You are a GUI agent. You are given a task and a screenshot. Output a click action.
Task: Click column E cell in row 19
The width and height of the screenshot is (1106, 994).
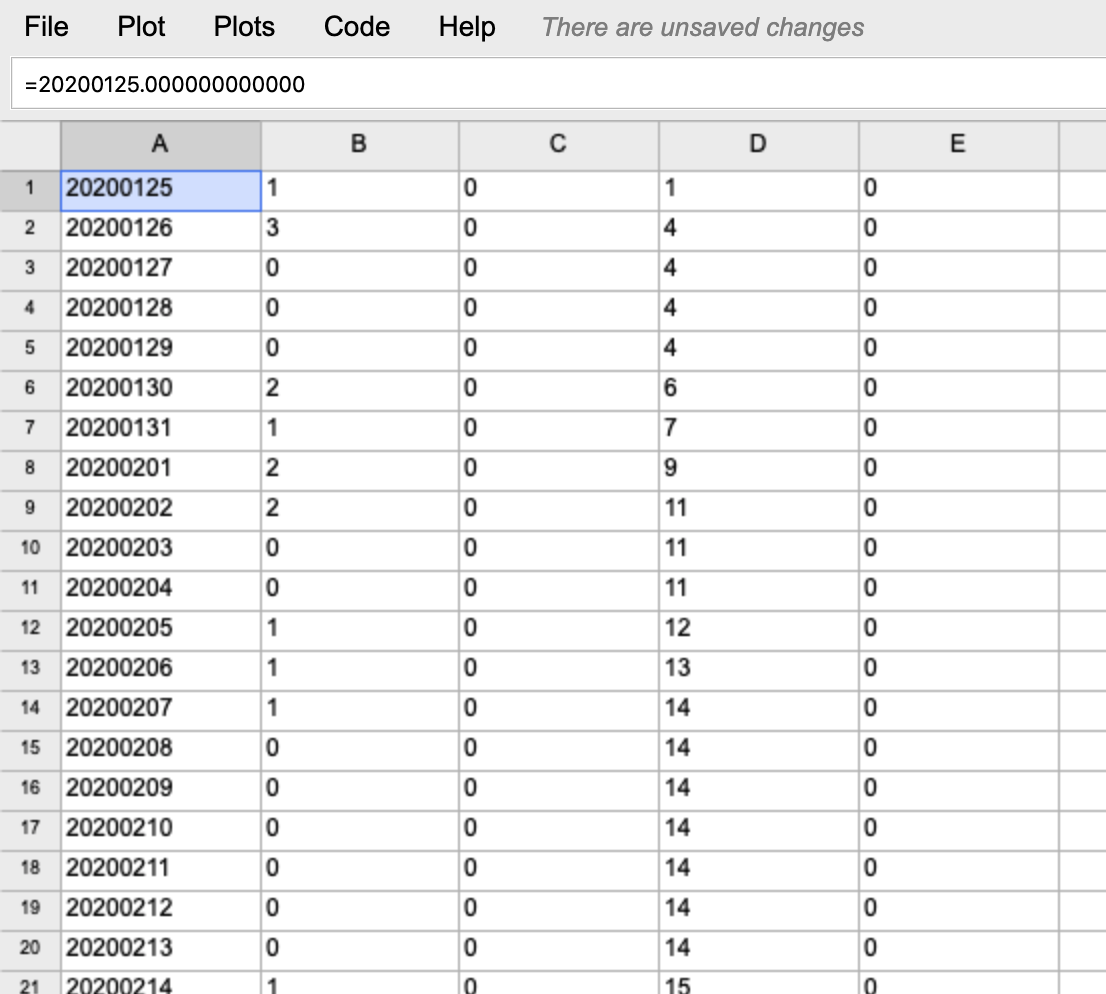[959, 910]
